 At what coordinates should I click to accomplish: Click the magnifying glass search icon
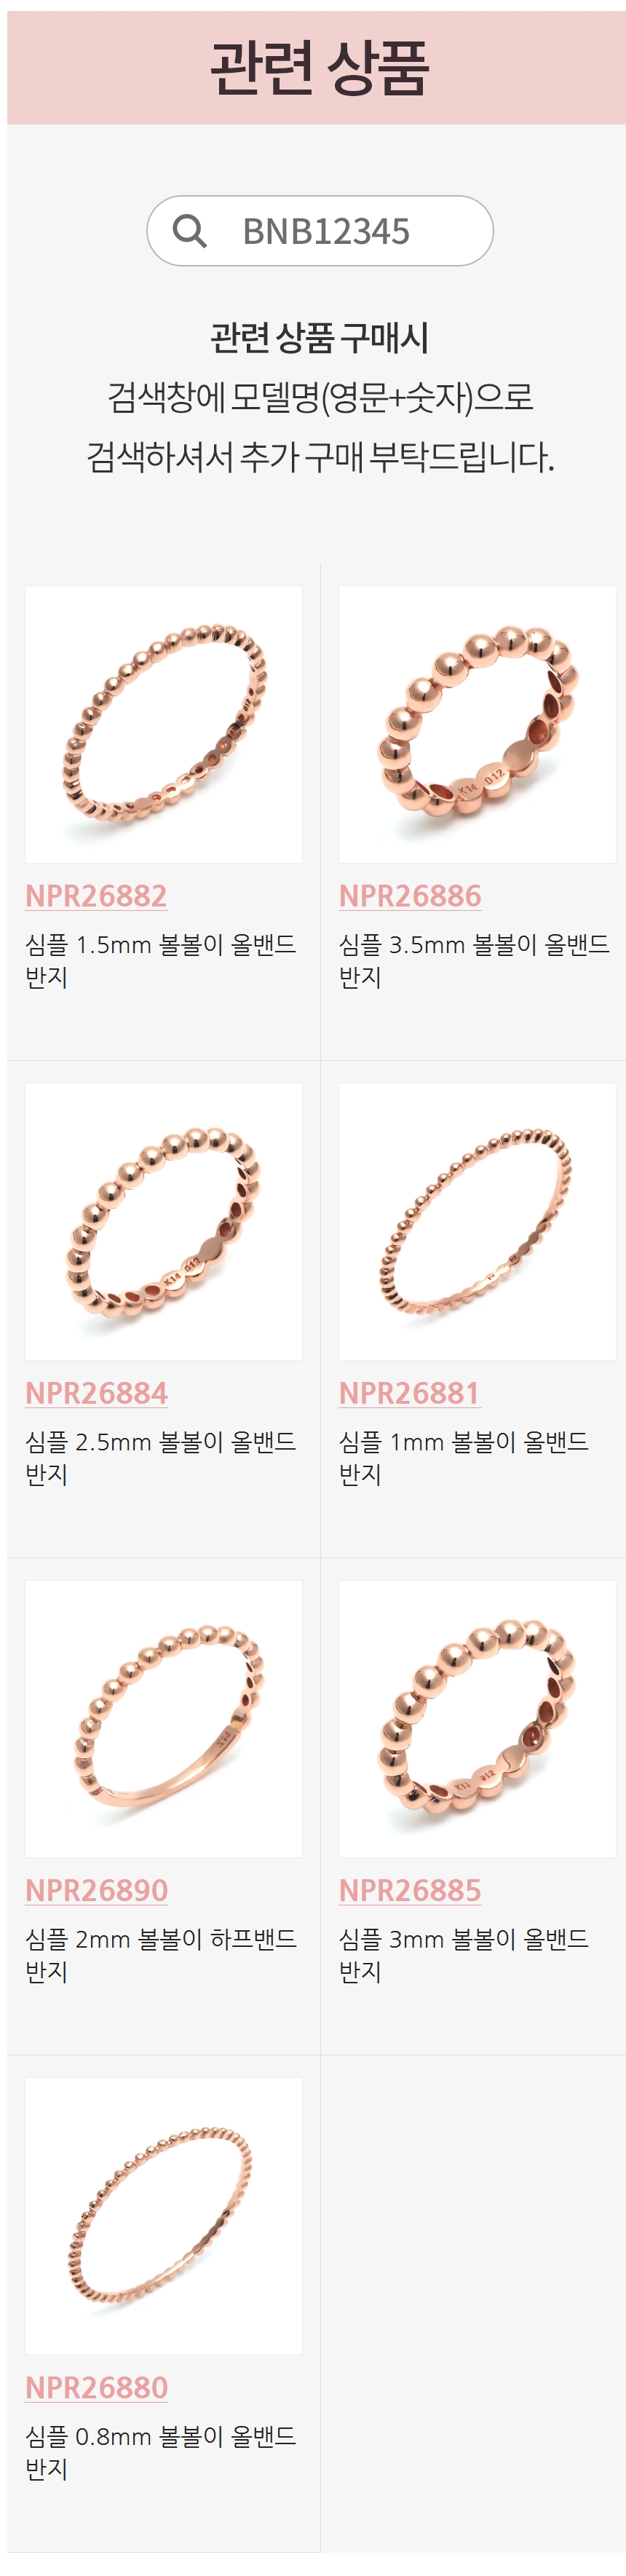tap(189, 231)
